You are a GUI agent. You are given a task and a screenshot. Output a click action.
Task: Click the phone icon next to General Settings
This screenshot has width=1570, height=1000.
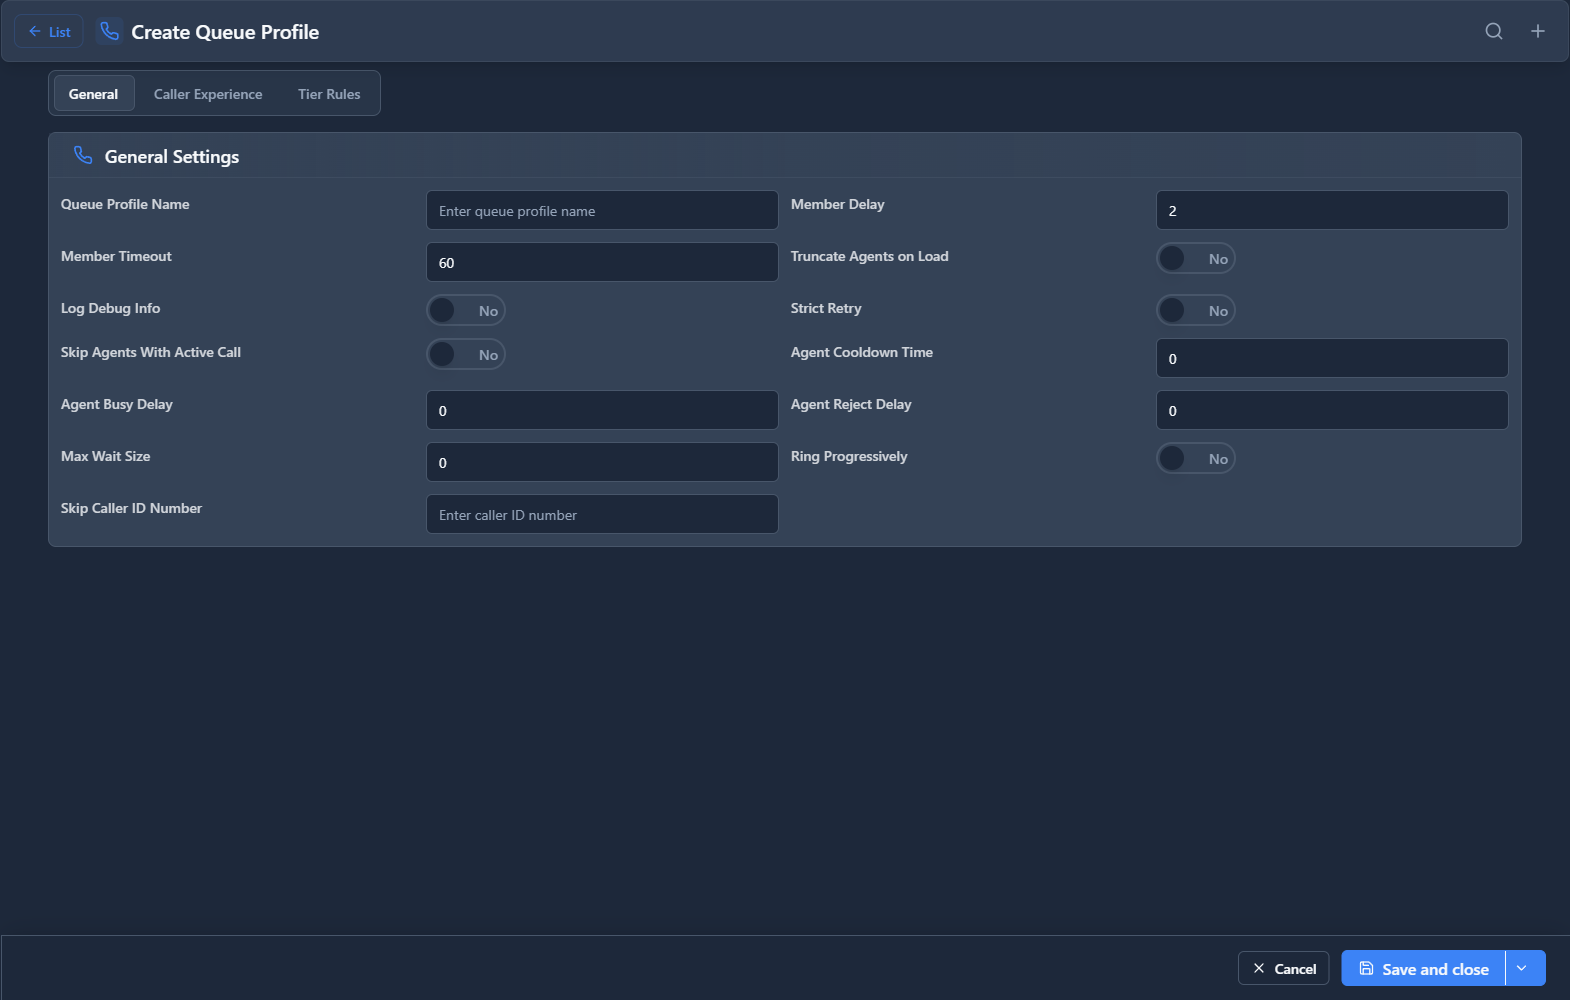83,155
